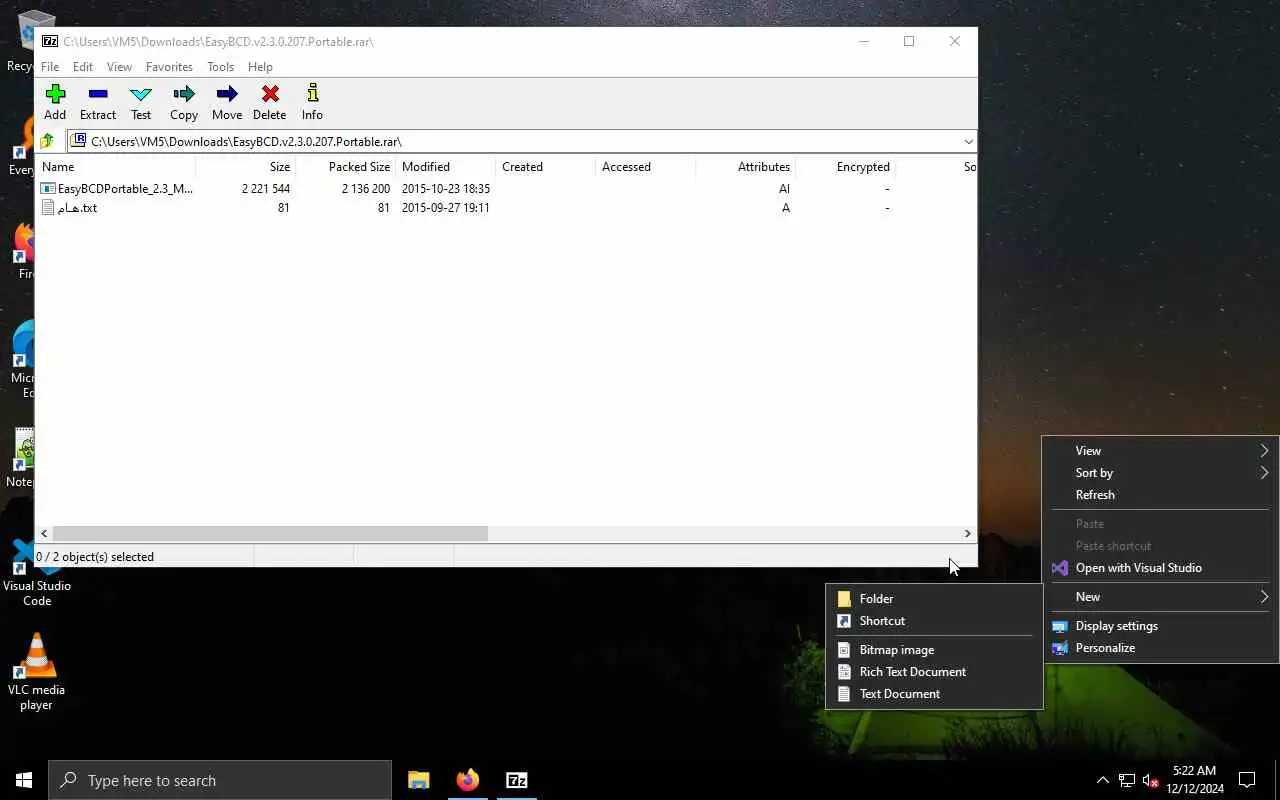Choose Open with Visual Studio

point(1160,567)
